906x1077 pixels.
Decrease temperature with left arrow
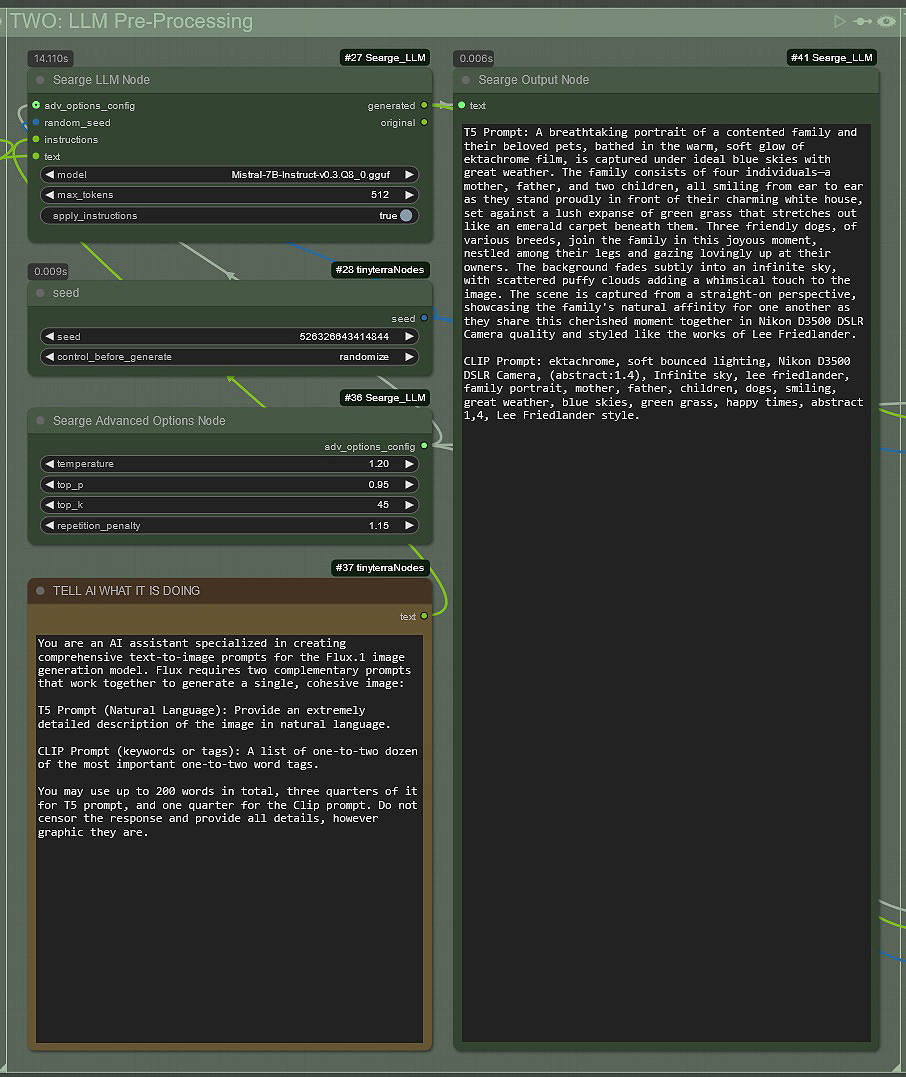49,464
